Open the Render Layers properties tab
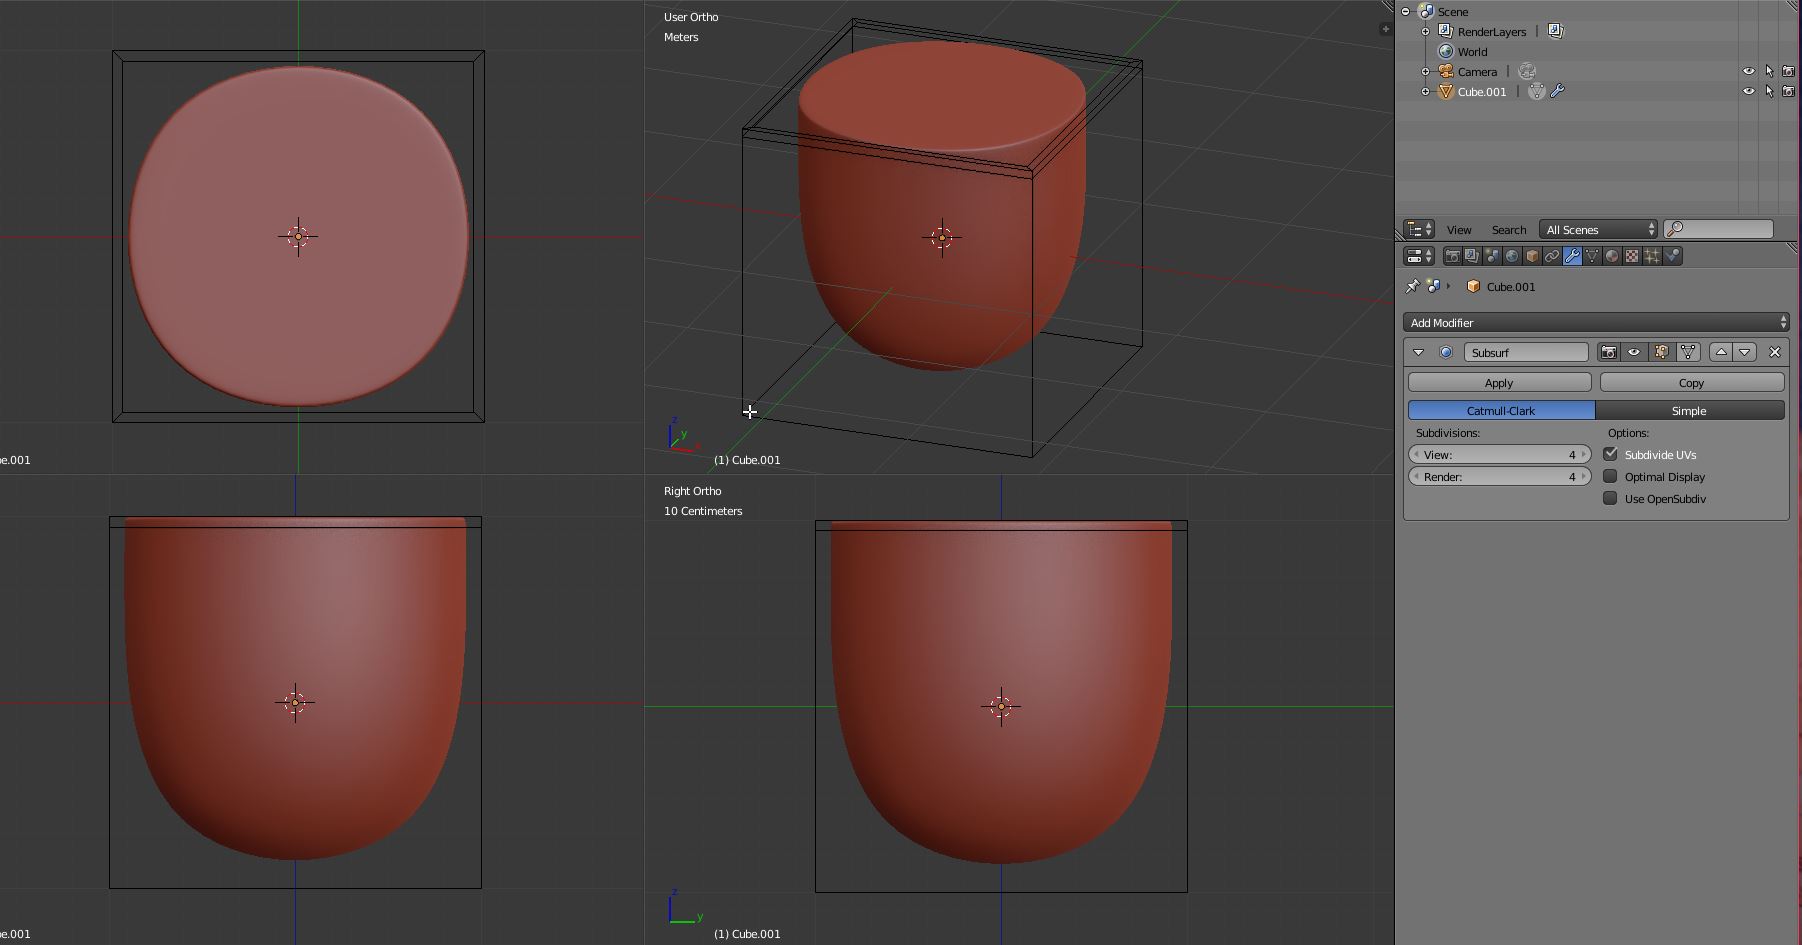Screen dimensions: 1802x945 point(1472,257)
